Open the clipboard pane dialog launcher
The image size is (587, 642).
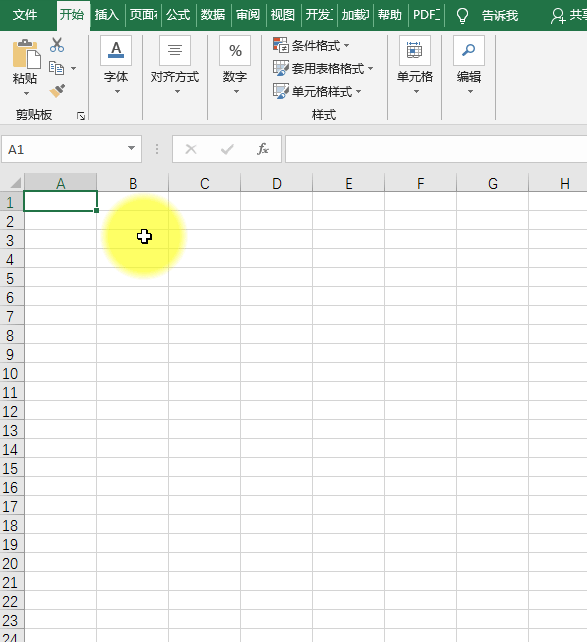click(x=81, y=116)
